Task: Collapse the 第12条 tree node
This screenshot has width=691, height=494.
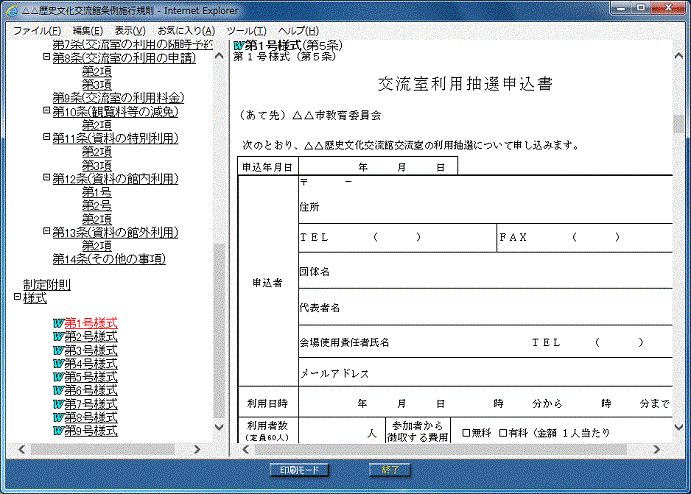Action: coord(46,178)
